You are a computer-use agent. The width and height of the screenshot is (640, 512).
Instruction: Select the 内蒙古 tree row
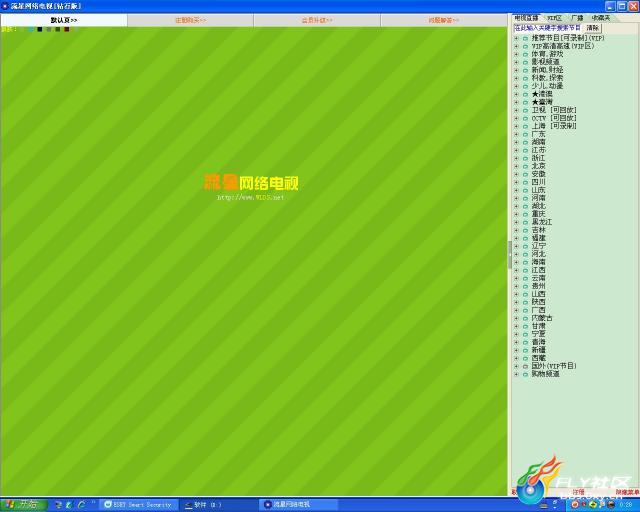pos(542,318)
